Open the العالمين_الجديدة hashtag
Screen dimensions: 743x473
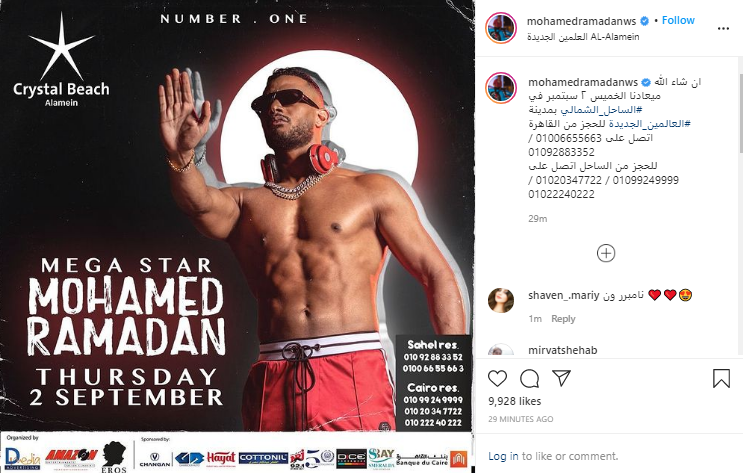[x=649, y=124]
